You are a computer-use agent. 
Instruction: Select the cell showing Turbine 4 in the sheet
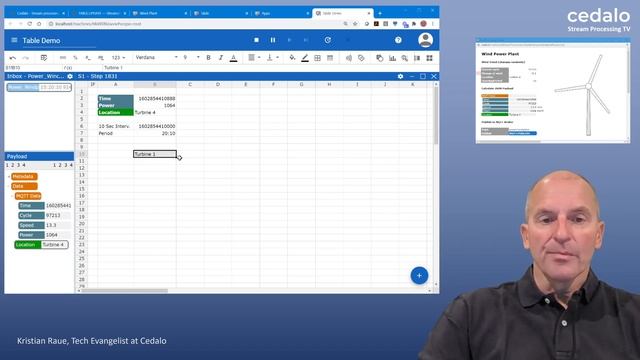coord(155,112)
